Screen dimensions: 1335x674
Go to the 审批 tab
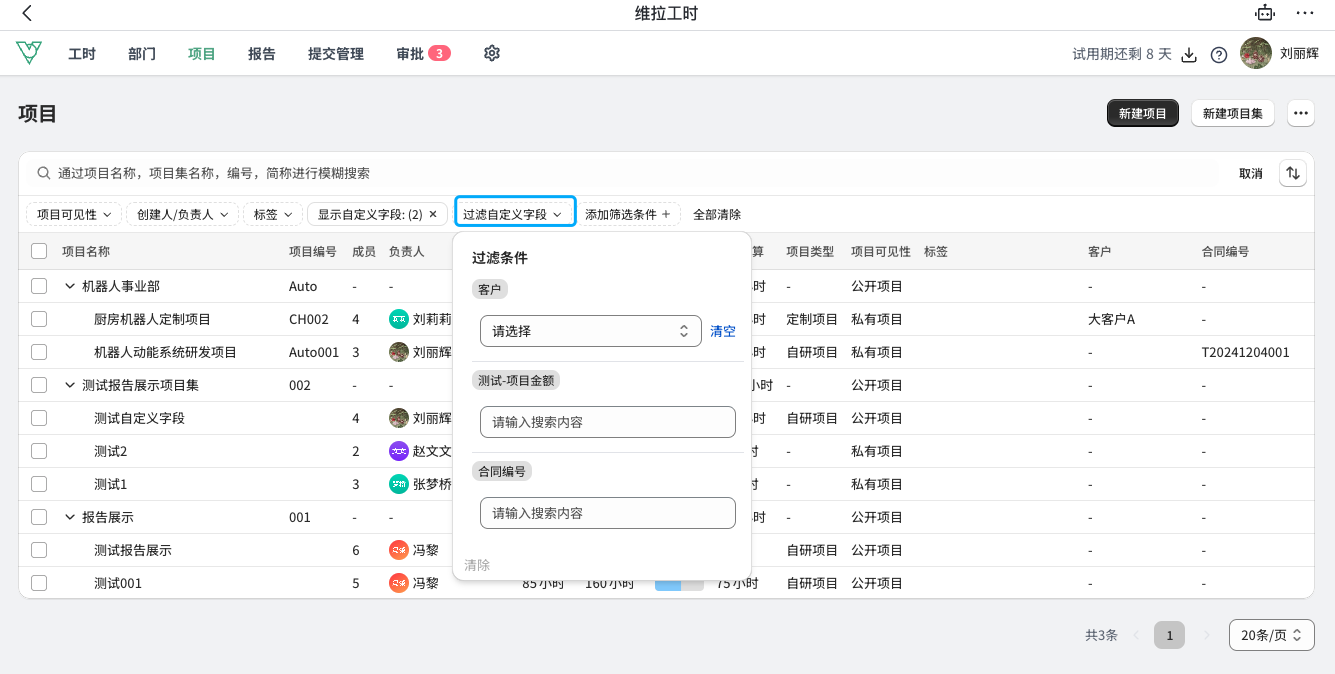tap(410, 54)
